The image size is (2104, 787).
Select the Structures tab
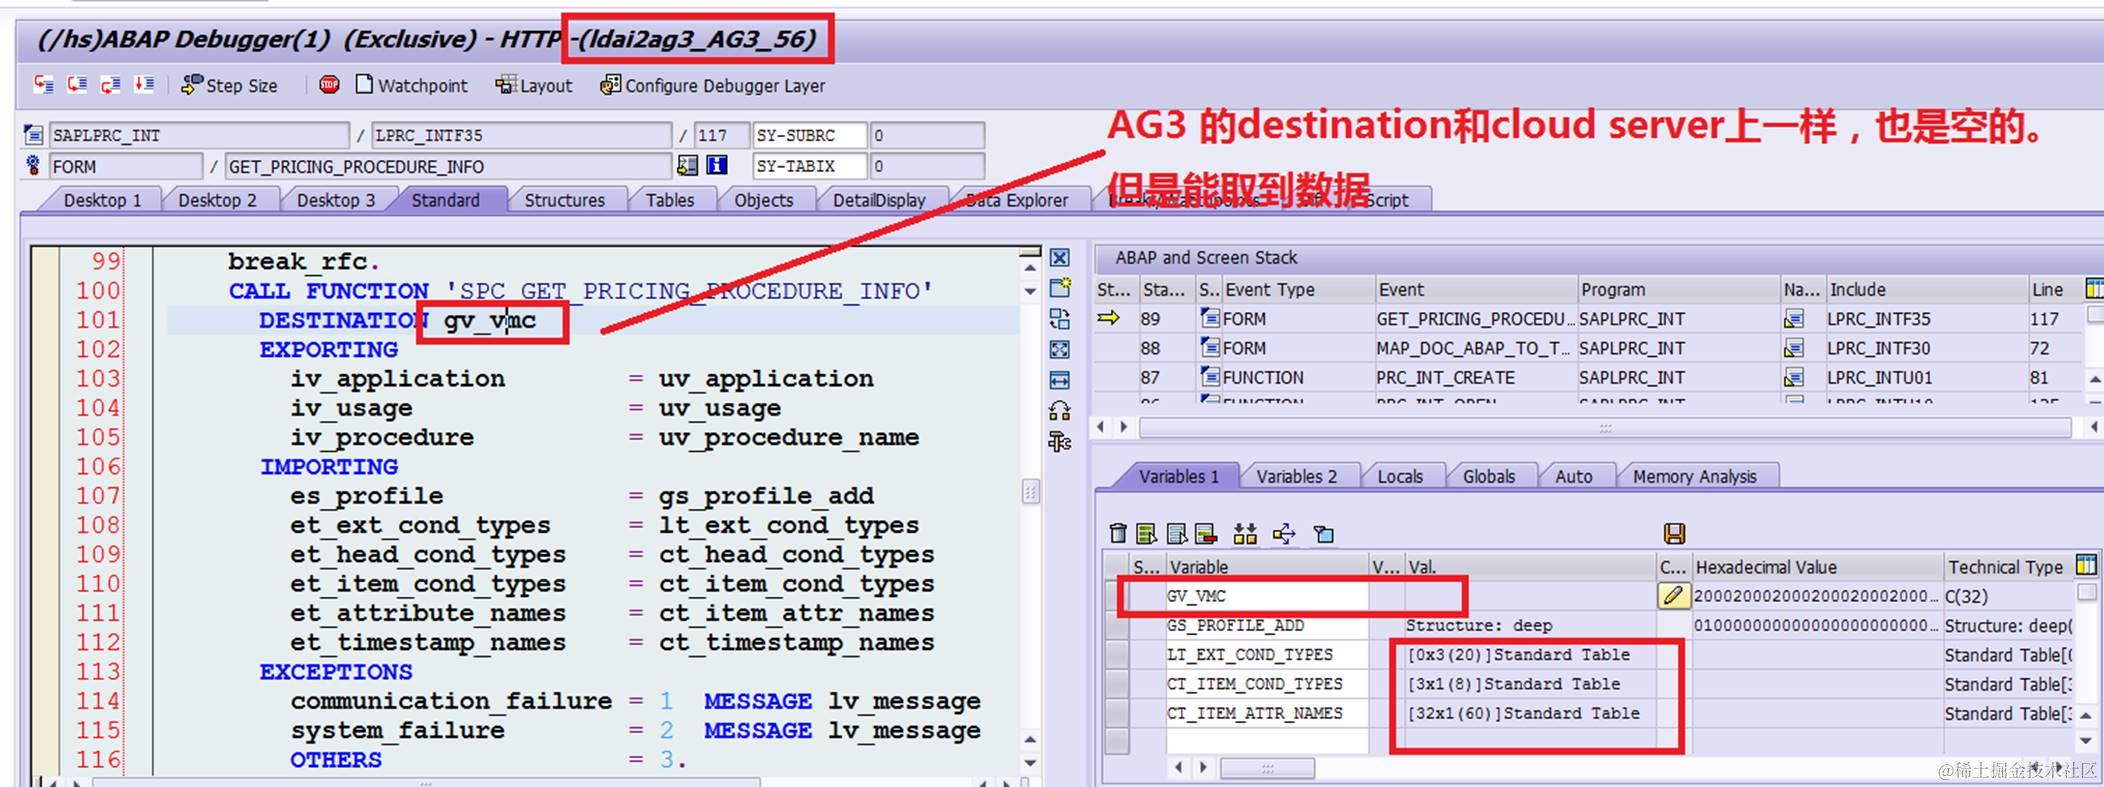pyautogui.click(x=564, y=200)
